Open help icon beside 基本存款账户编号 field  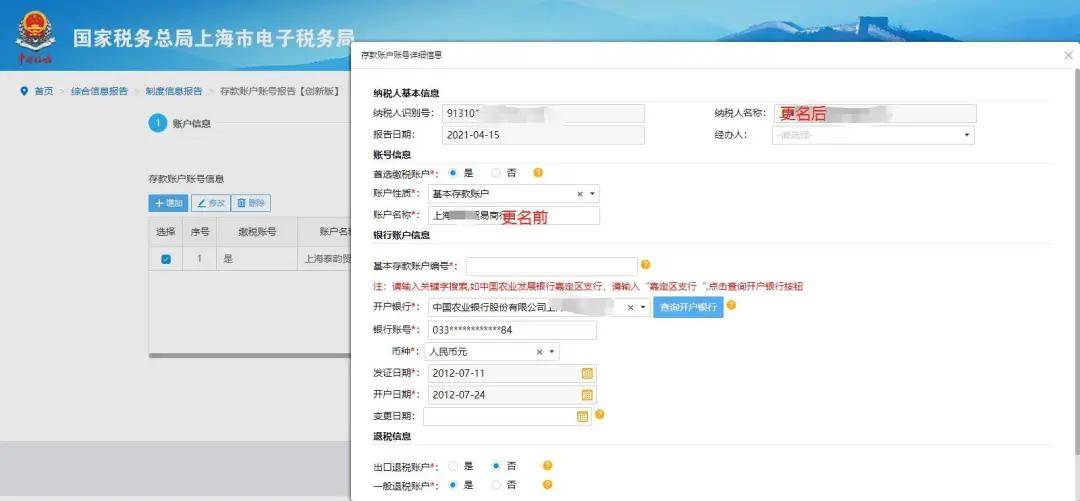[645, 265]
